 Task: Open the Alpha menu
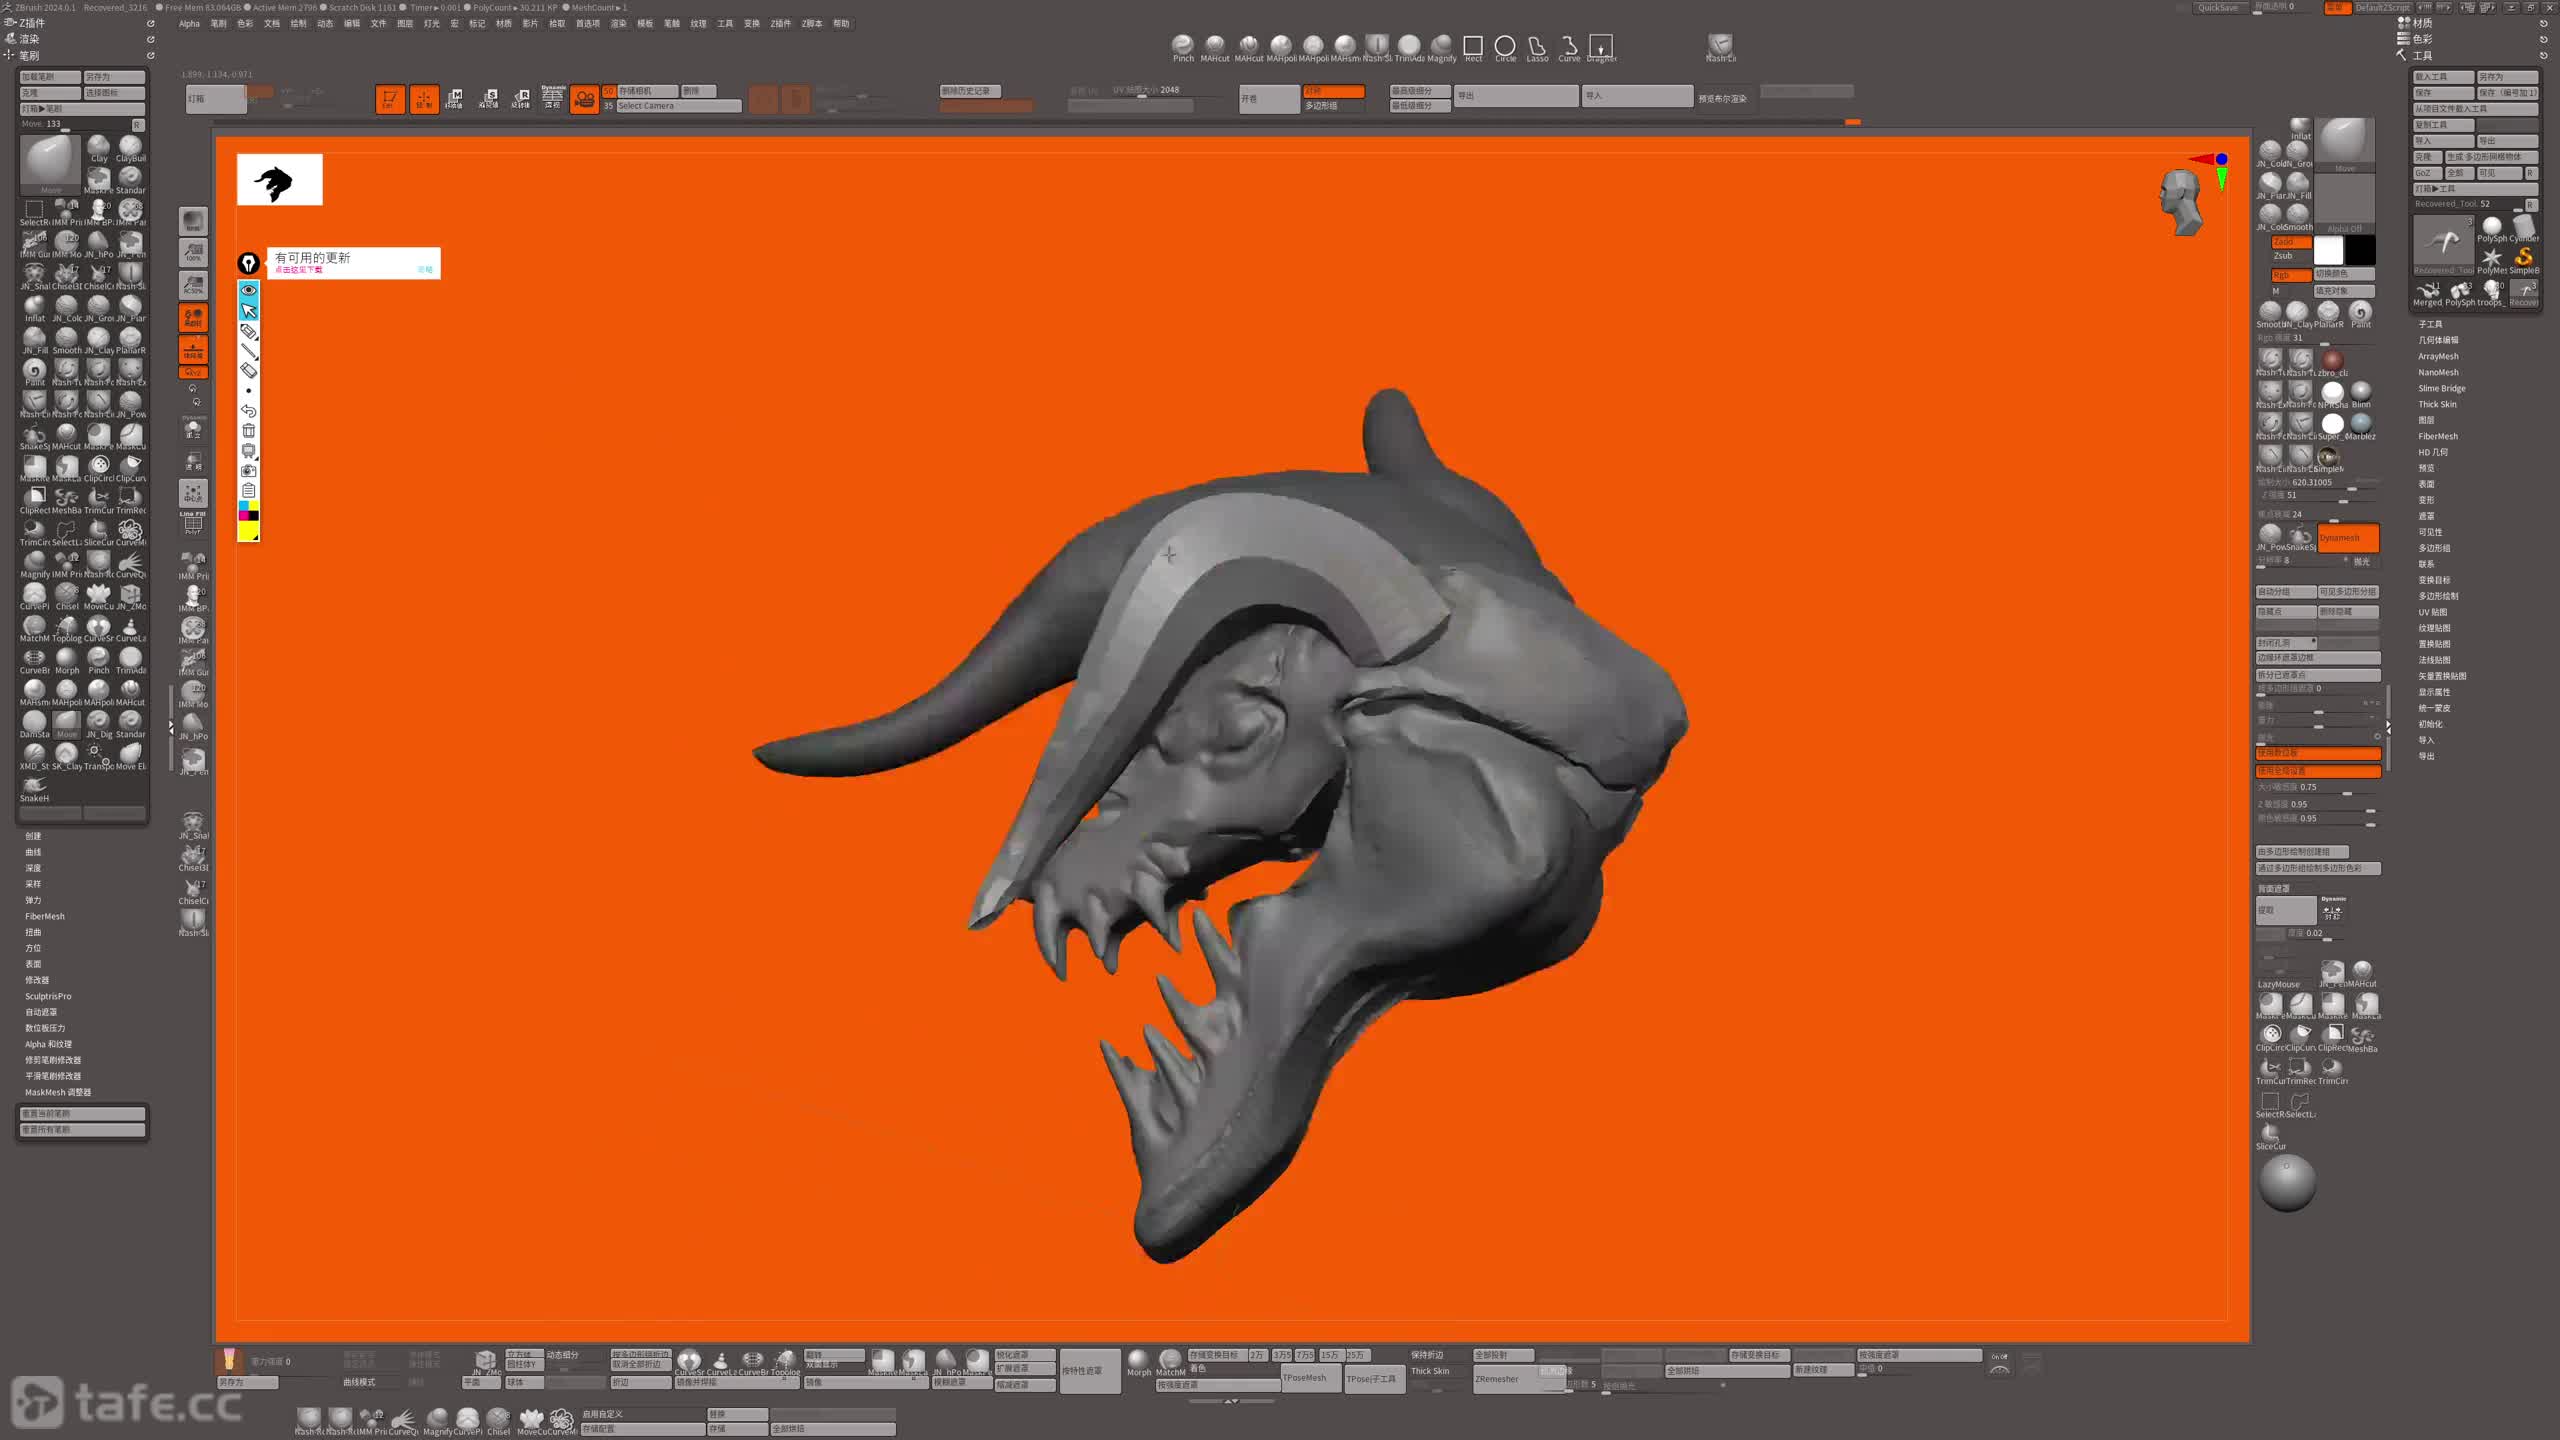click(x=189, y=23)
